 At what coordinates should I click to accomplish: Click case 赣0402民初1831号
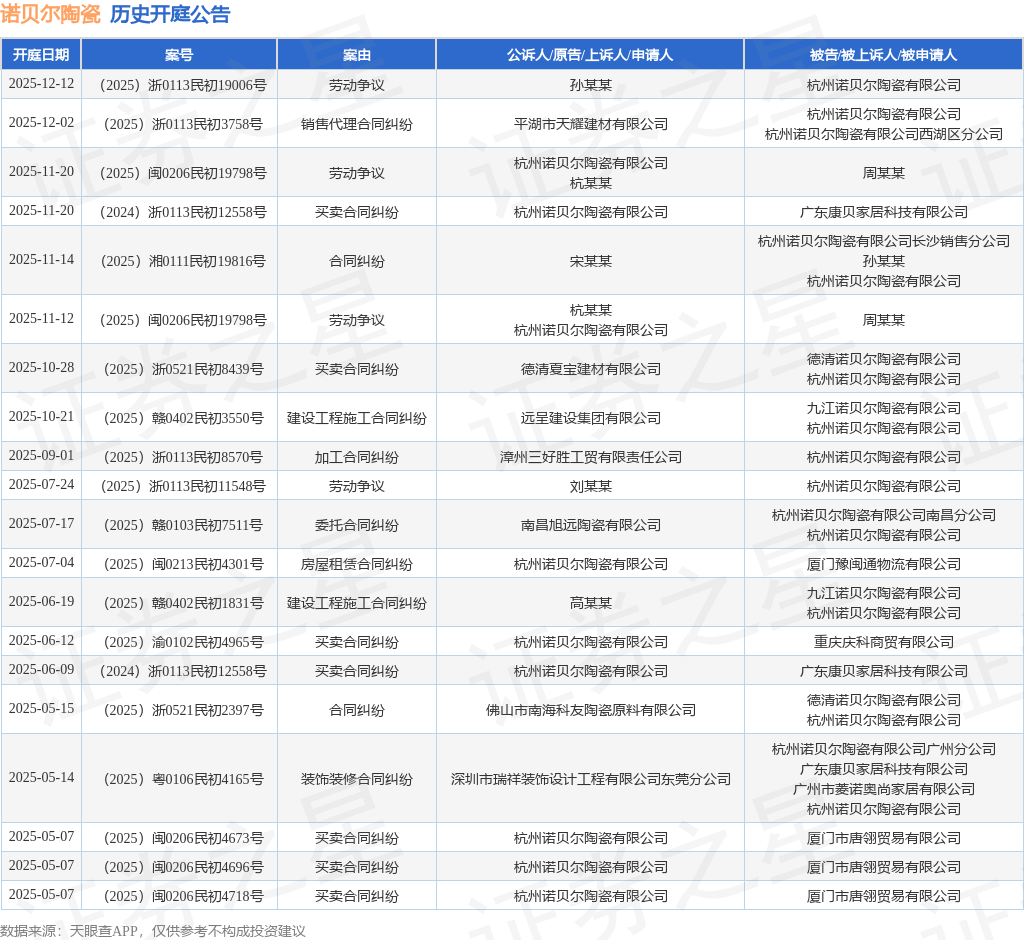[183, 603]
